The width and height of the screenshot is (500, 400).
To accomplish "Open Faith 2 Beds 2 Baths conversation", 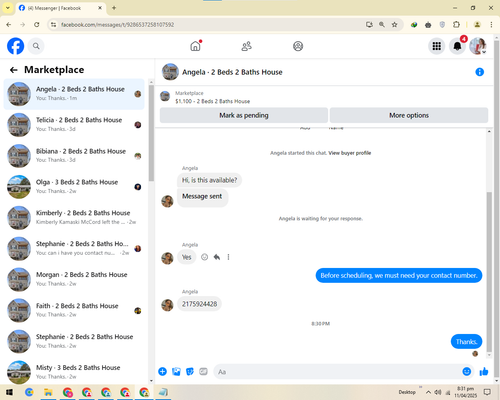I will (74, 310).
